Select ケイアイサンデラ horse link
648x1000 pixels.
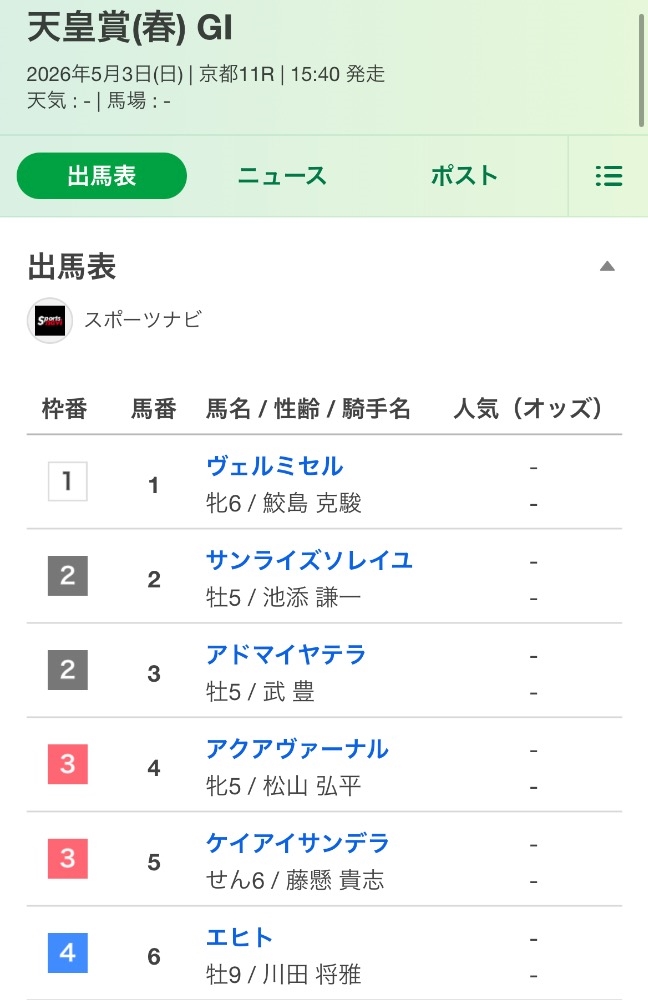click(298, 843)
